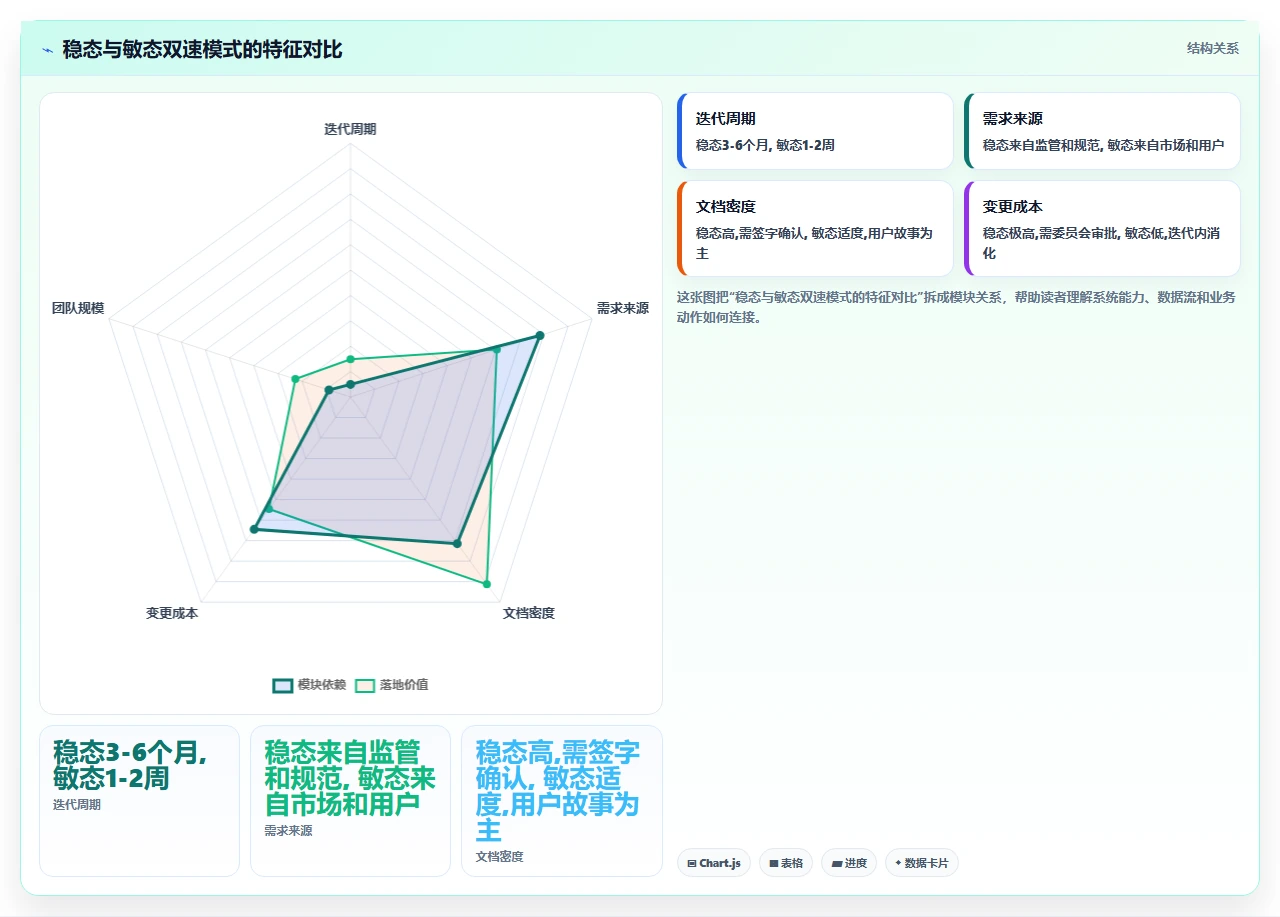Screen dimensions: 1280x917
Task: Open the 迭代周期 info card
Action: (x=815, y=131)
